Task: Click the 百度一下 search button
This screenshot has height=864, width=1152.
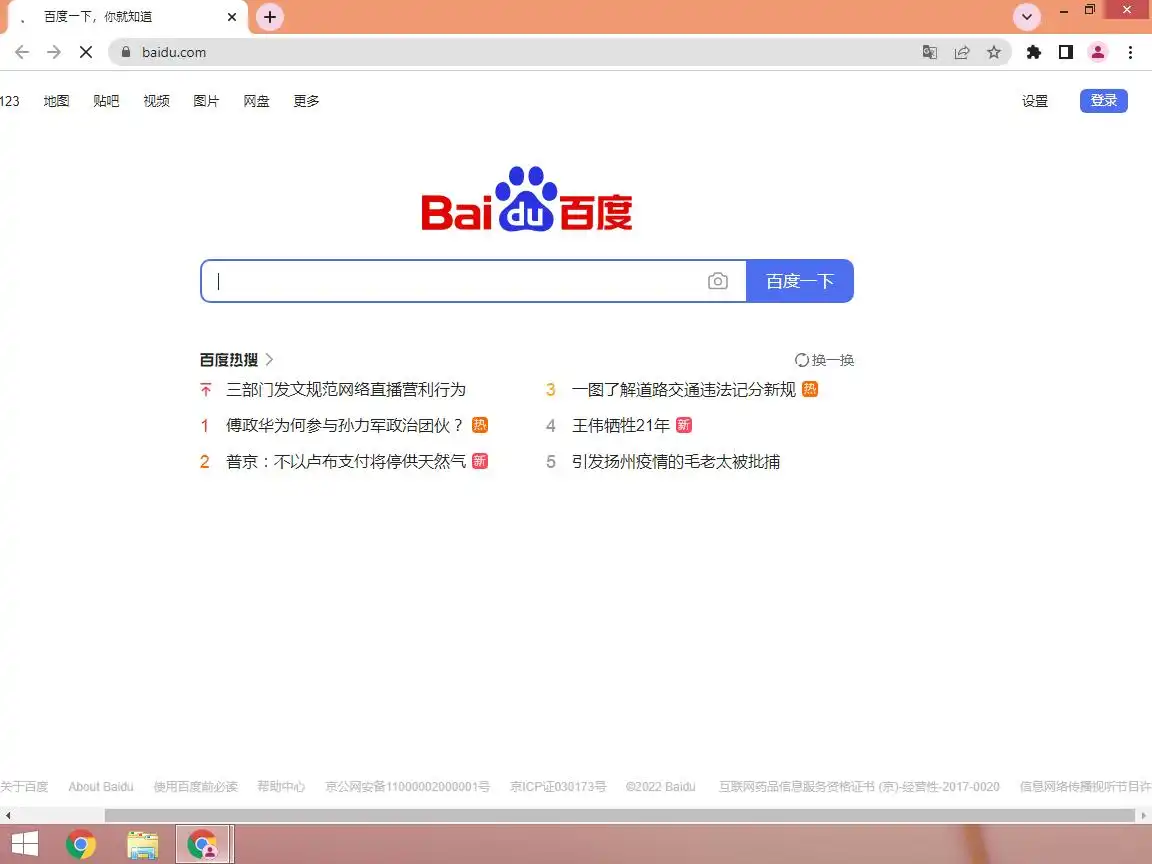Action: pyautogui.click(x=800, y=281)
